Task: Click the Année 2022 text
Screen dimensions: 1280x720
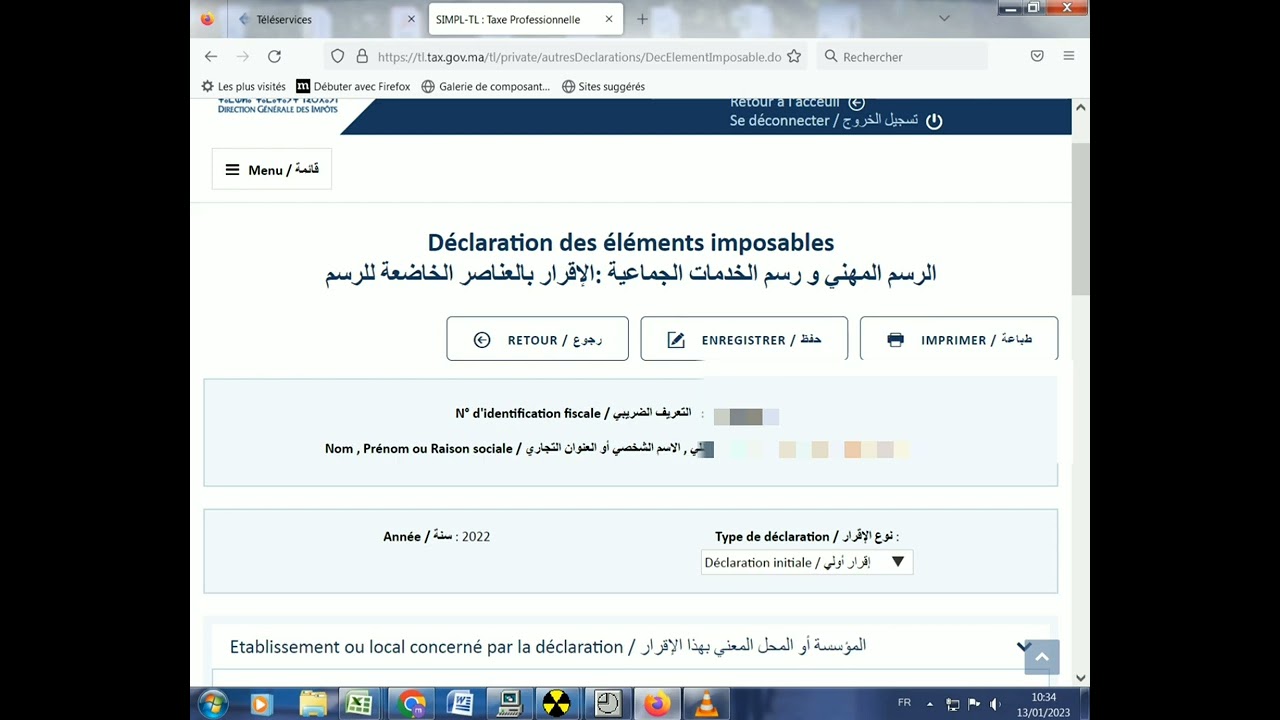Action: 436,537
